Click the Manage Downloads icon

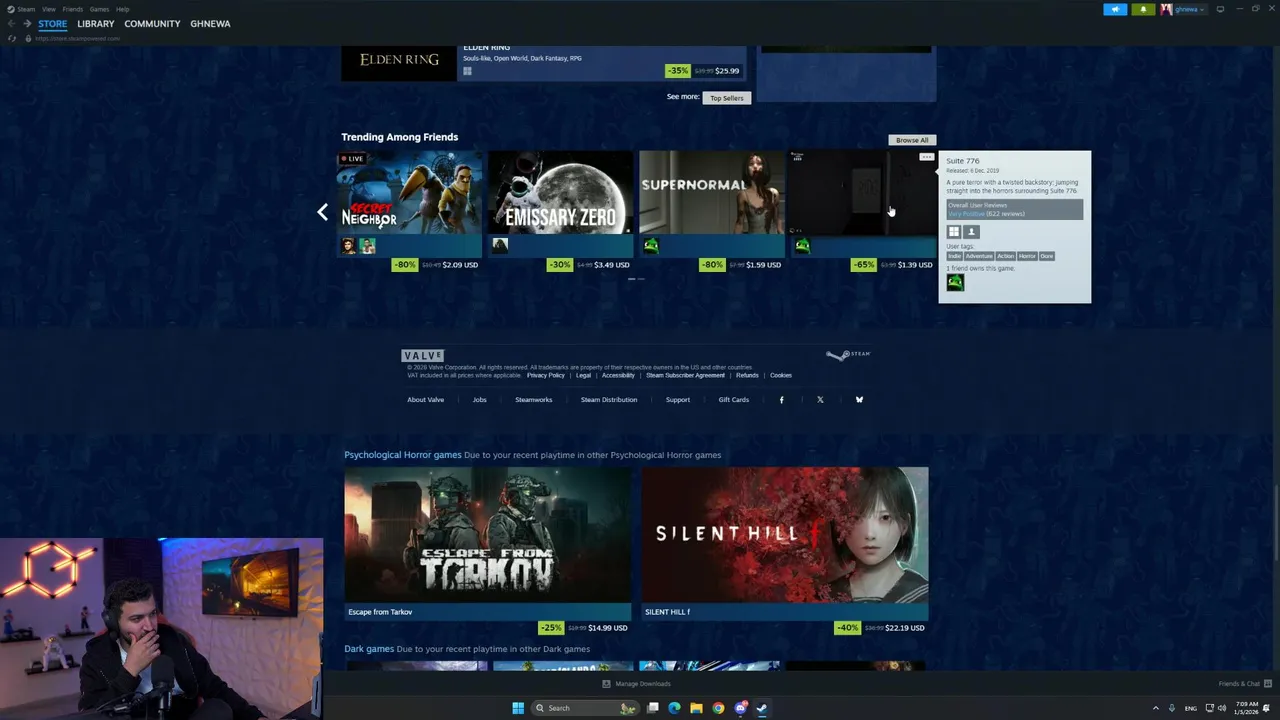click(x=606, y=684)
